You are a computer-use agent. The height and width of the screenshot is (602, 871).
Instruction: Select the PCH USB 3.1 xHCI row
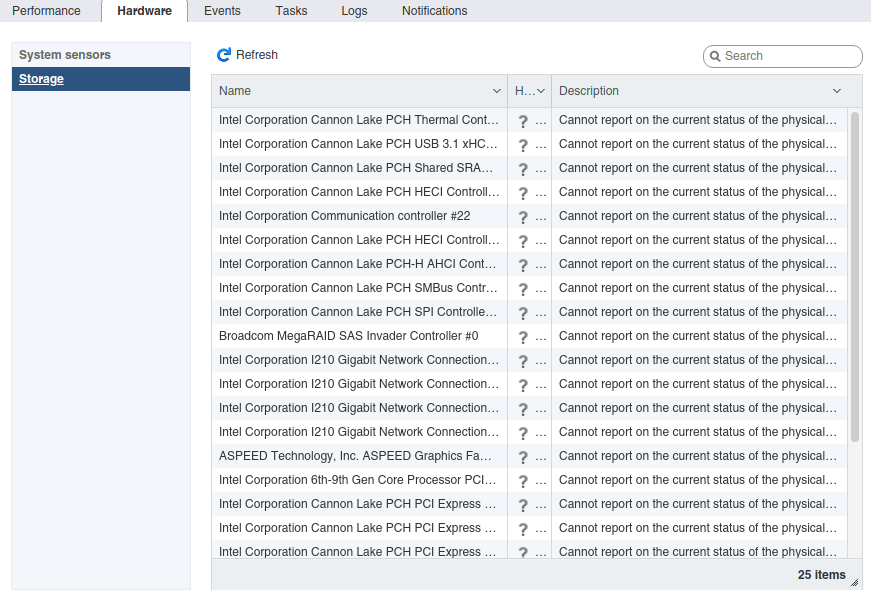(x=358, y=144)
